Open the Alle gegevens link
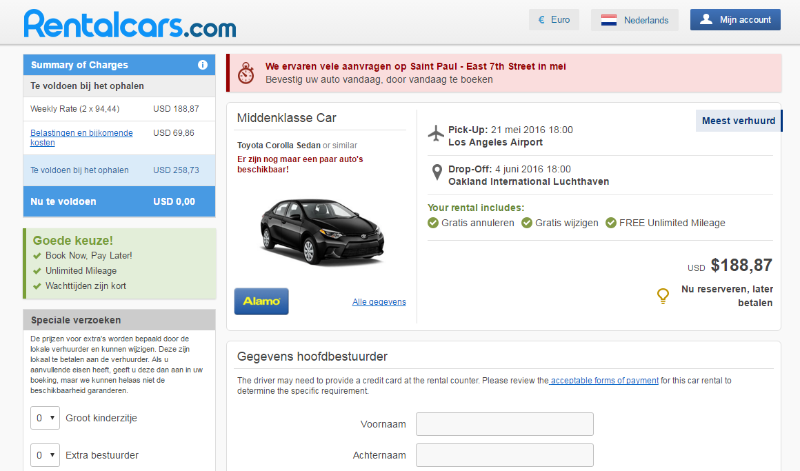Viewport: 800px width, 471px height. pyautogui.click(x=379, y=302)
